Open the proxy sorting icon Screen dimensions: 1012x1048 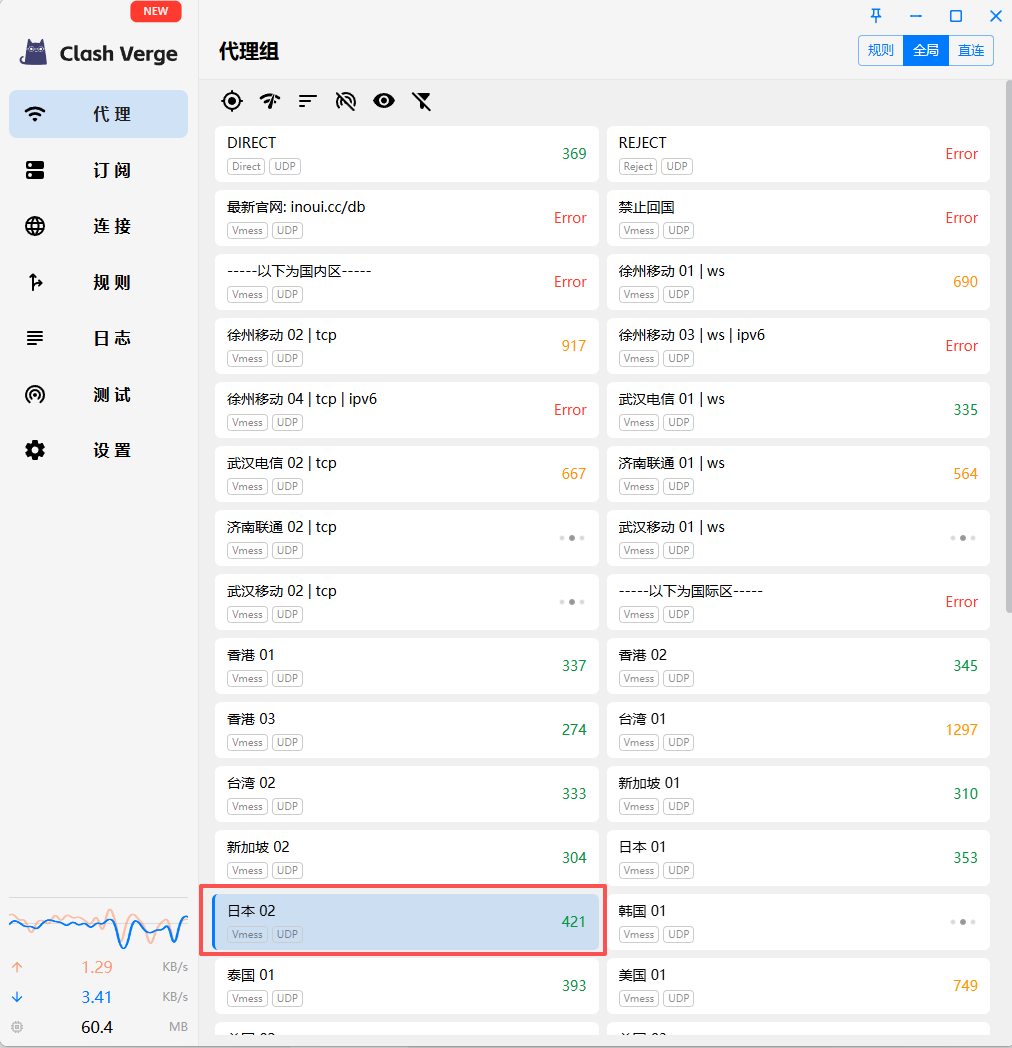click(307, 101)
